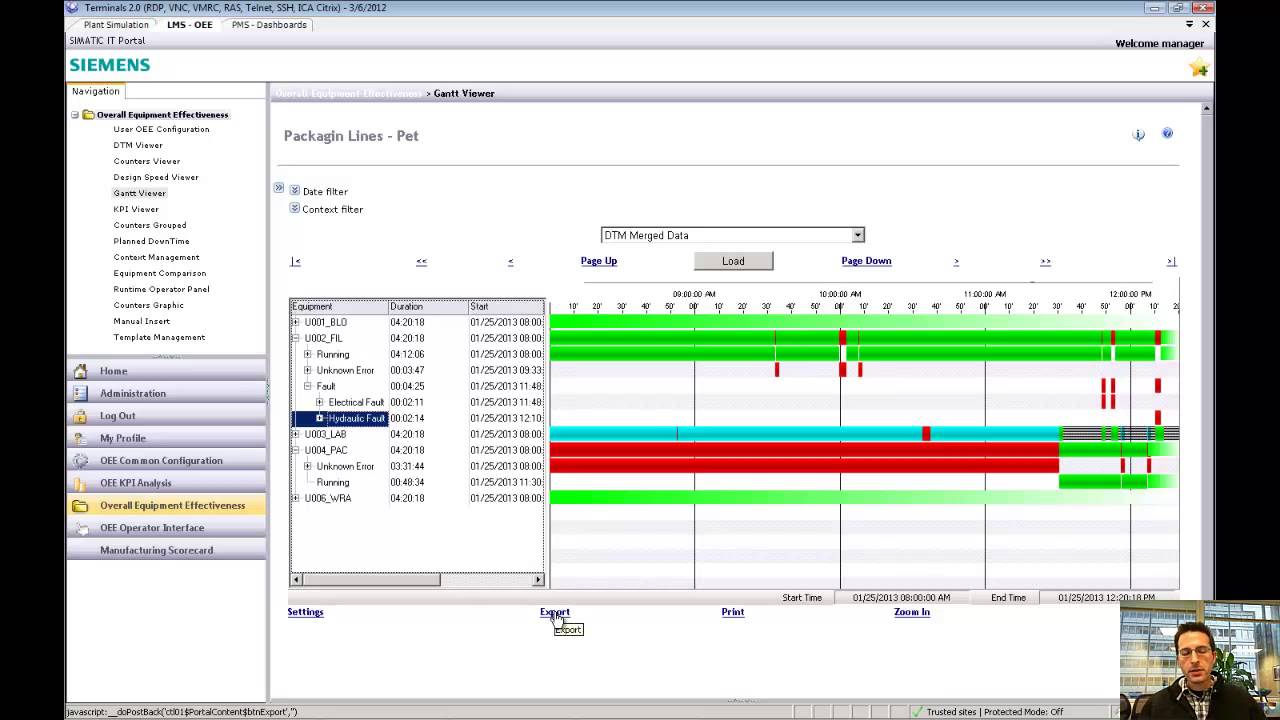Select the Navigation tab

(96, 91)
